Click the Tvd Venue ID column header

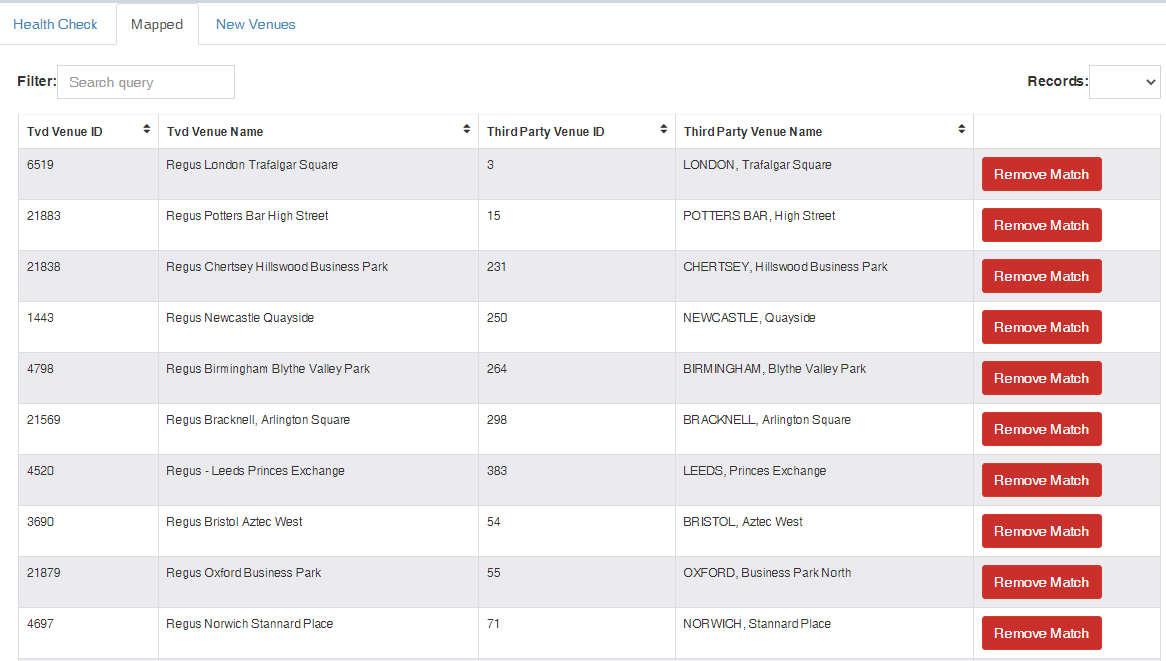coord(88,132)
